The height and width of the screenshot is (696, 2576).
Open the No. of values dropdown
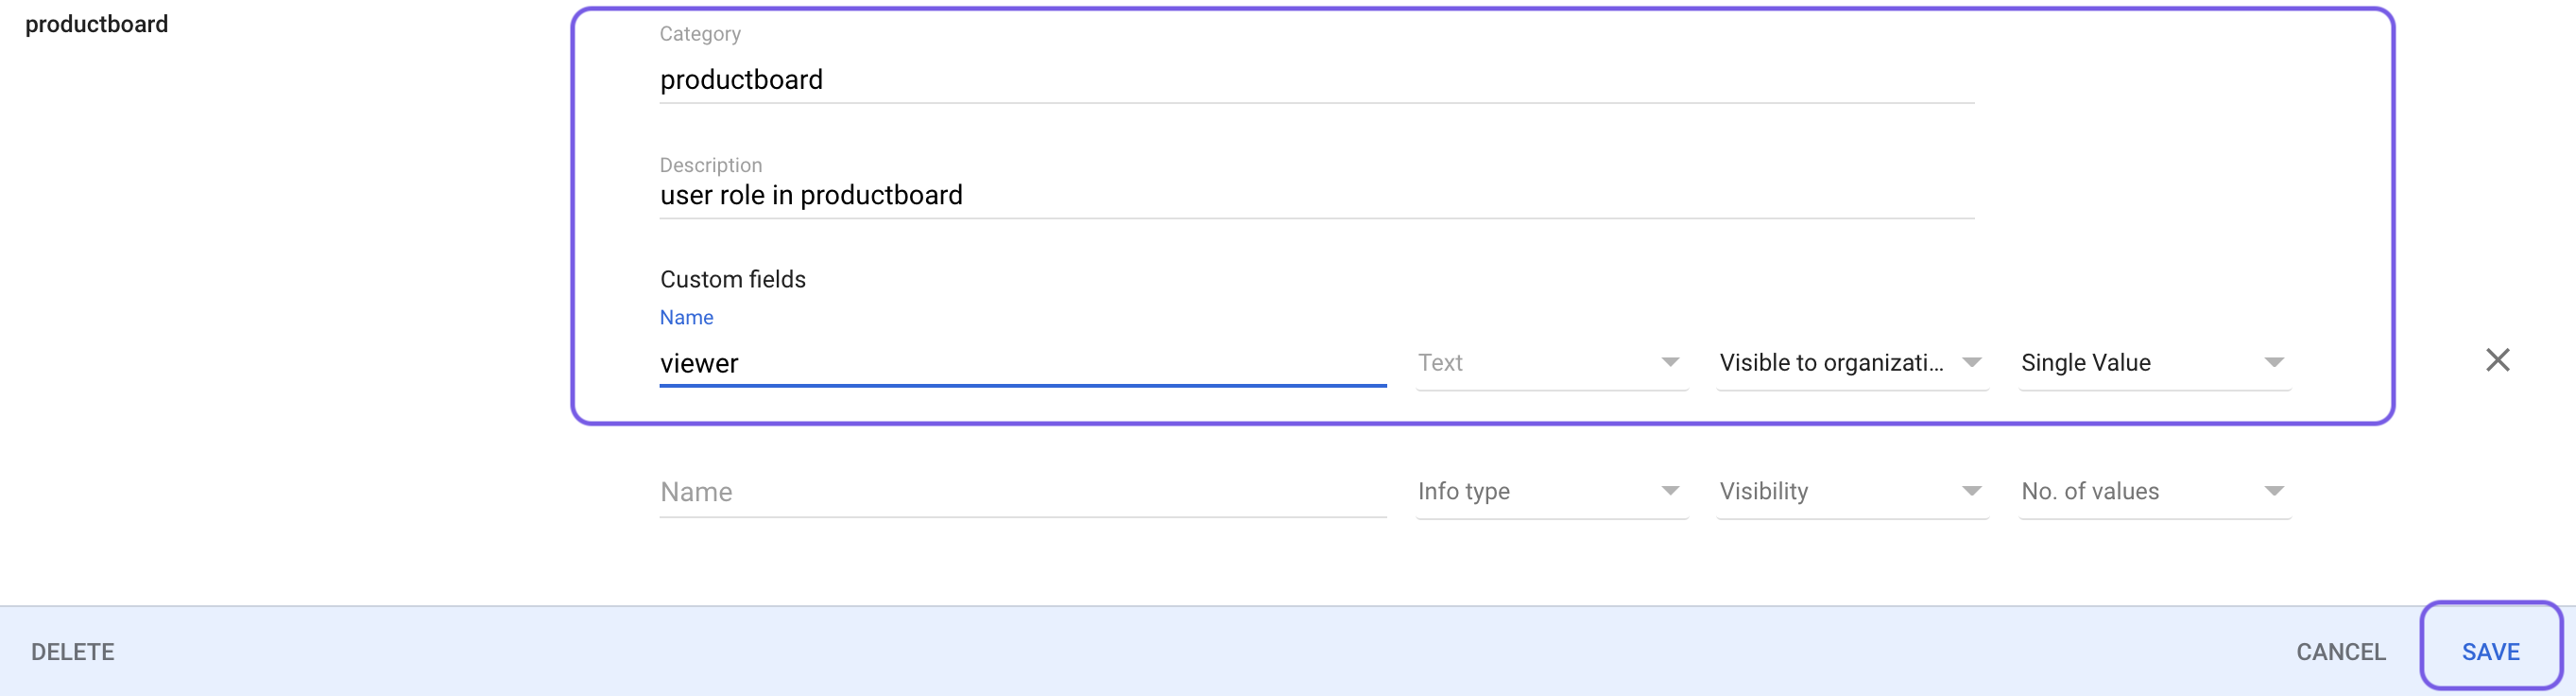pyautogui.click(x=2155, y=491)
